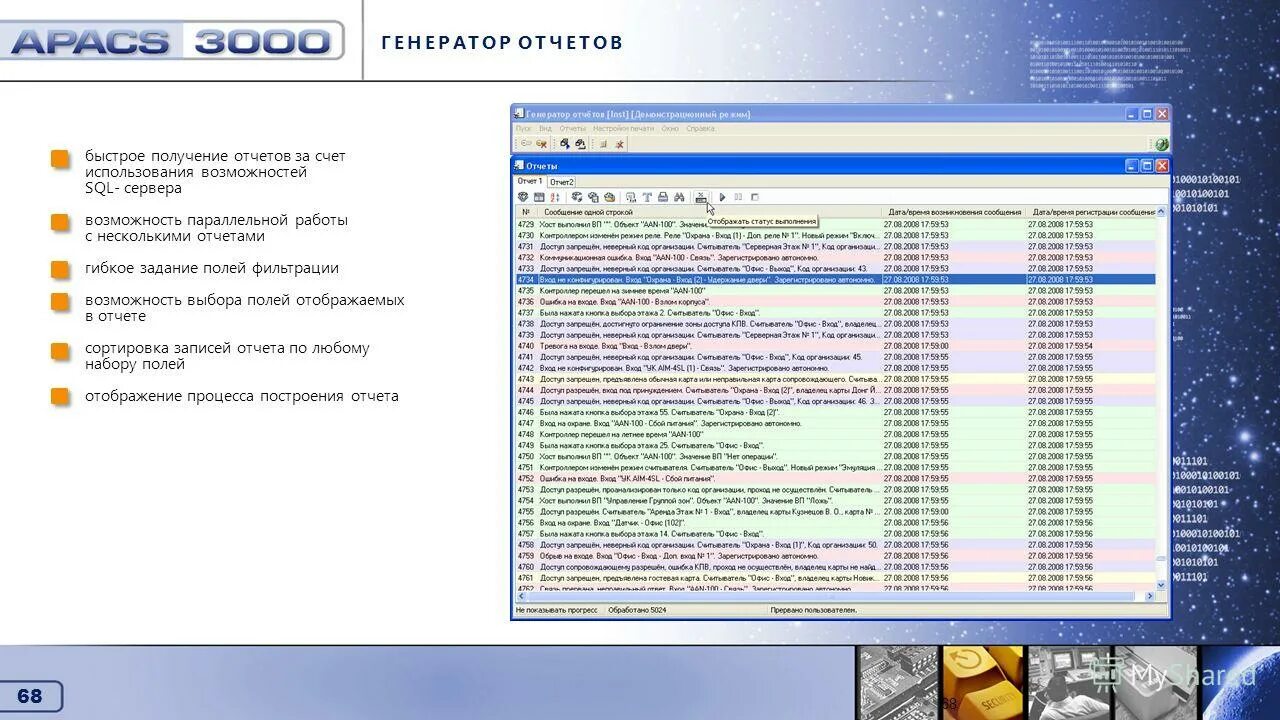Screen dimensions: 1280x720
Task: Open the Пуск menu
Action: 523,128
